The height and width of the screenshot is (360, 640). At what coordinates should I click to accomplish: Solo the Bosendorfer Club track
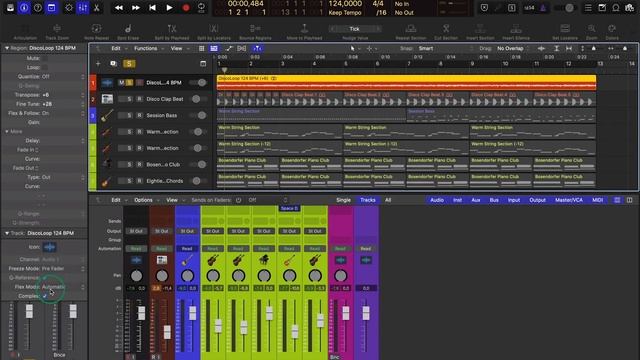coord(129,164)
